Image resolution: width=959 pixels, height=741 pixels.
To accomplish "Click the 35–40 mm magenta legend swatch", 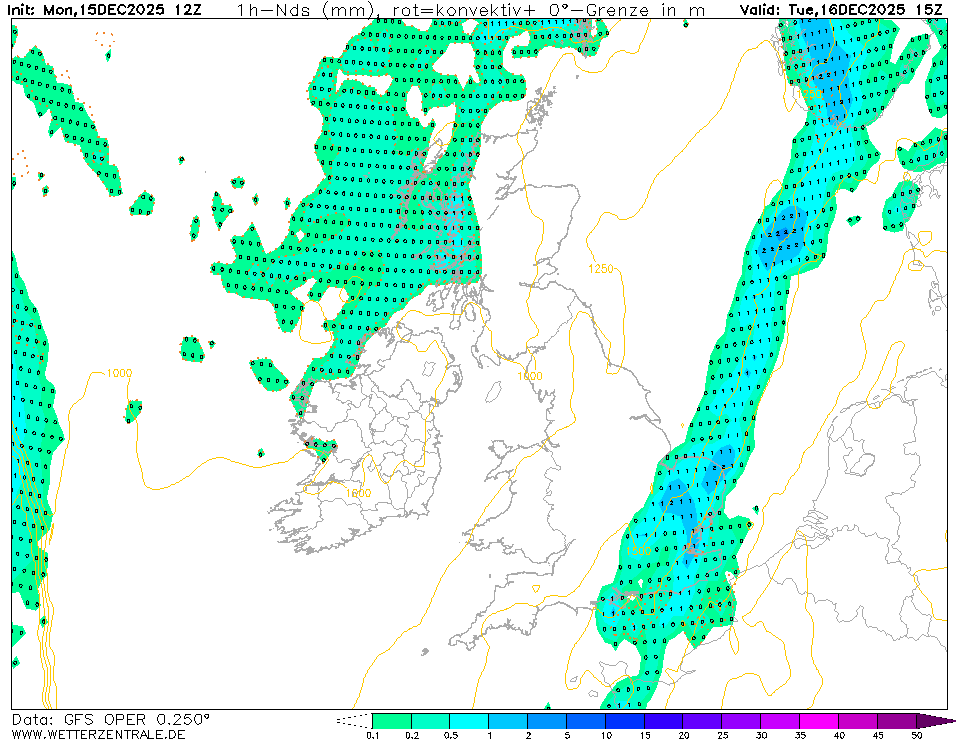I will (x=819, y=720).
